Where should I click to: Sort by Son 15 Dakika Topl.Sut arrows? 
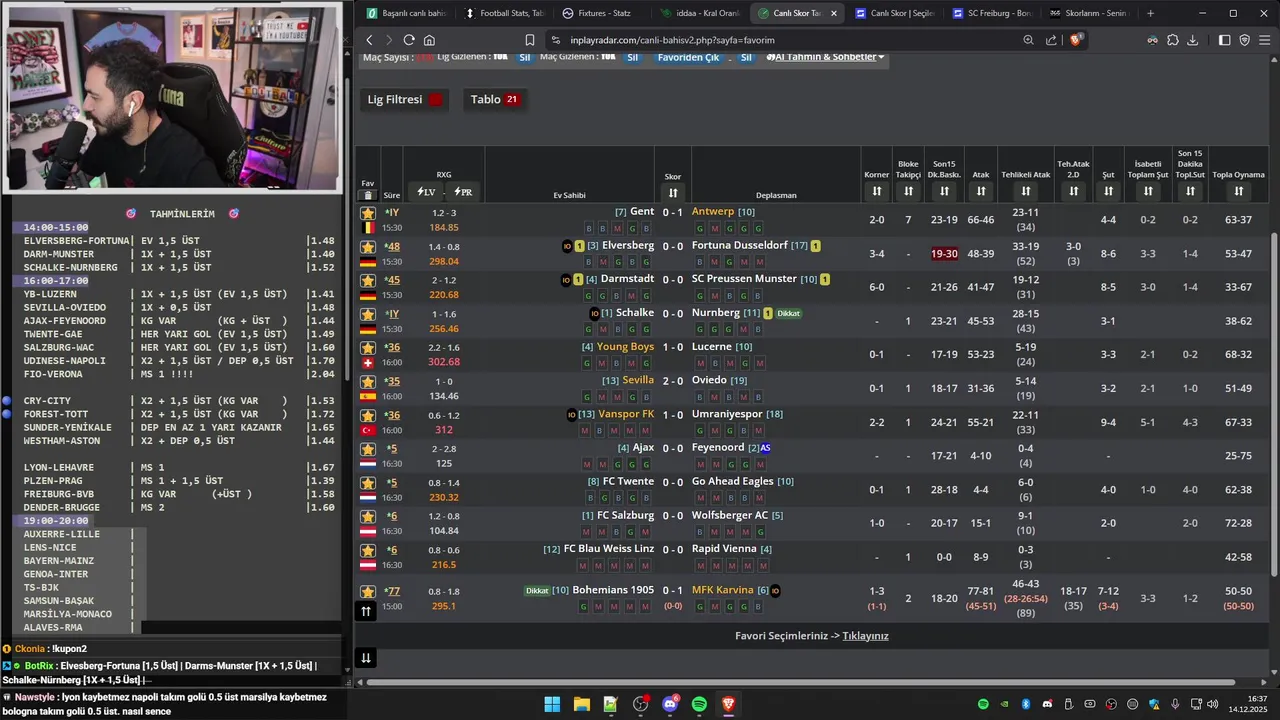[x=1190, y=191]
